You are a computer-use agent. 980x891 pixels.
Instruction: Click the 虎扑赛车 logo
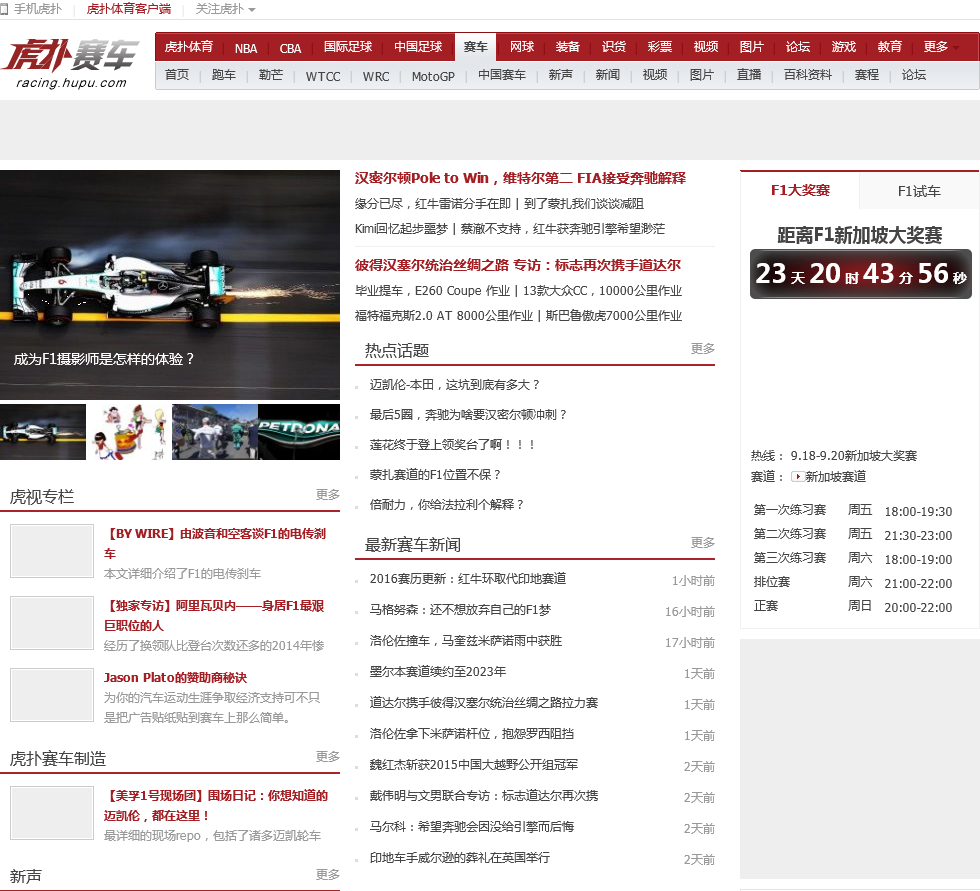70,64
